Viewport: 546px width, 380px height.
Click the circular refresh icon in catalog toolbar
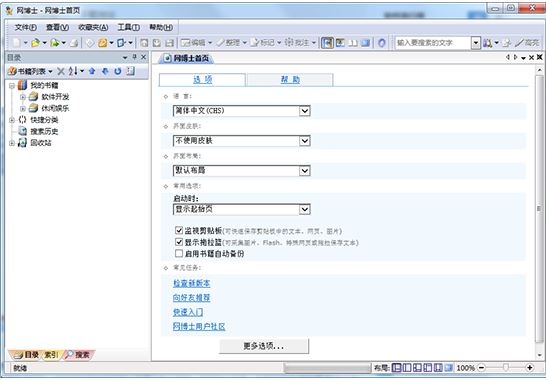tap(118, 71)
